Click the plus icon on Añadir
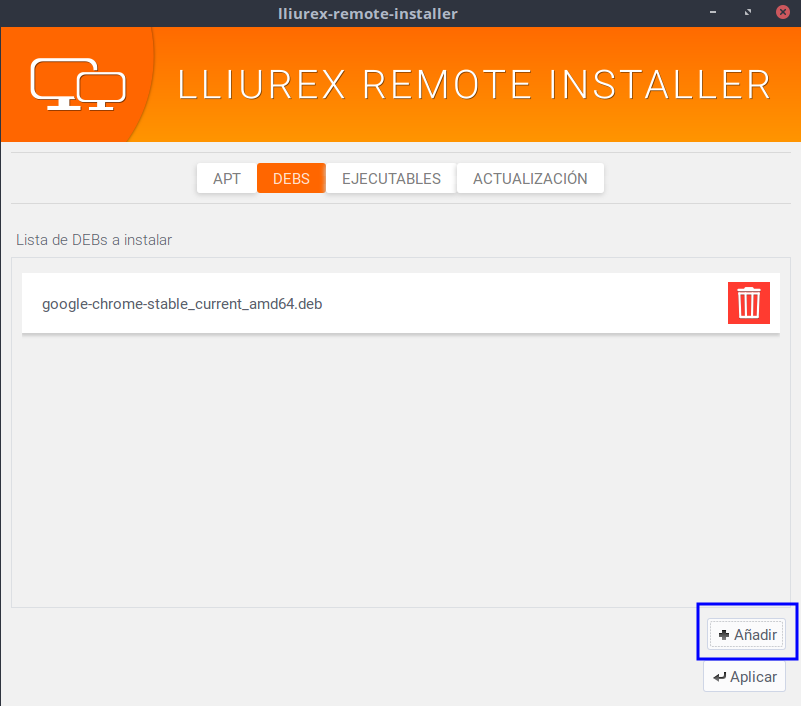The width and height of the screenshot is (801, 706). (724, 635)
